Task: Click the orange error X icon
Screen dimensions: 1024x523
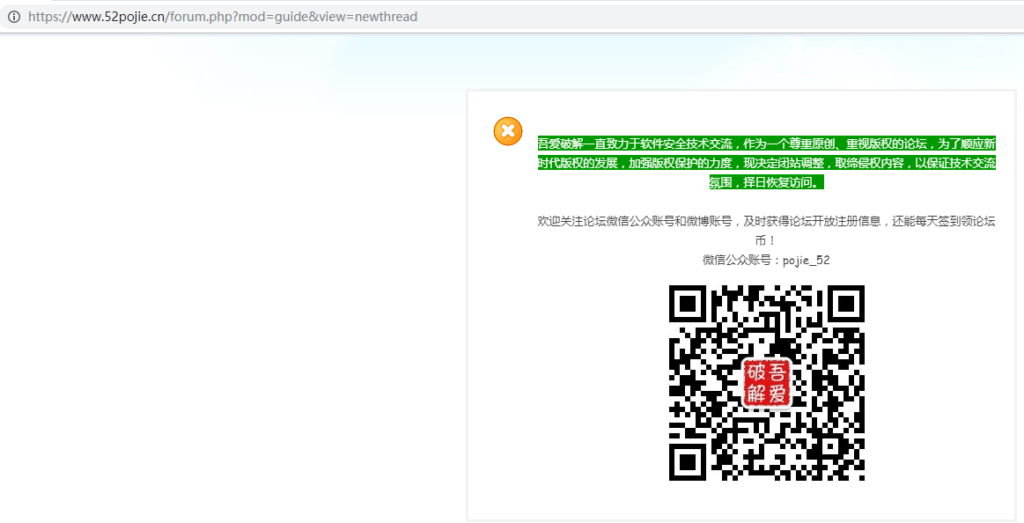Action: coord(508,131)
